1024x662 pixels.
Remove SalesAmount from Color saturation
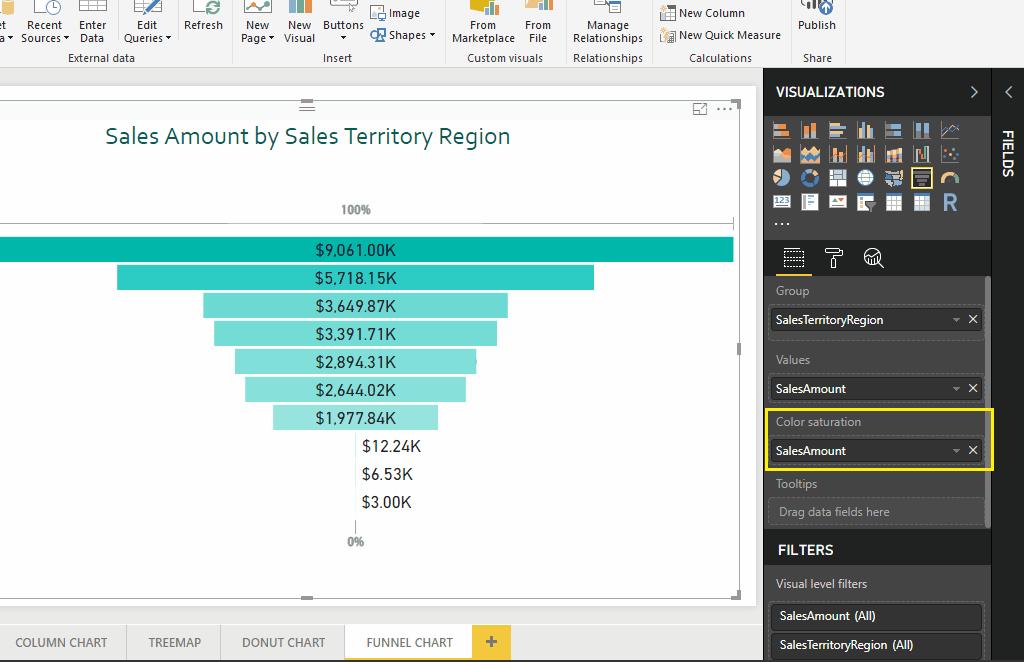pyautogui.click(x=973, y=450)
